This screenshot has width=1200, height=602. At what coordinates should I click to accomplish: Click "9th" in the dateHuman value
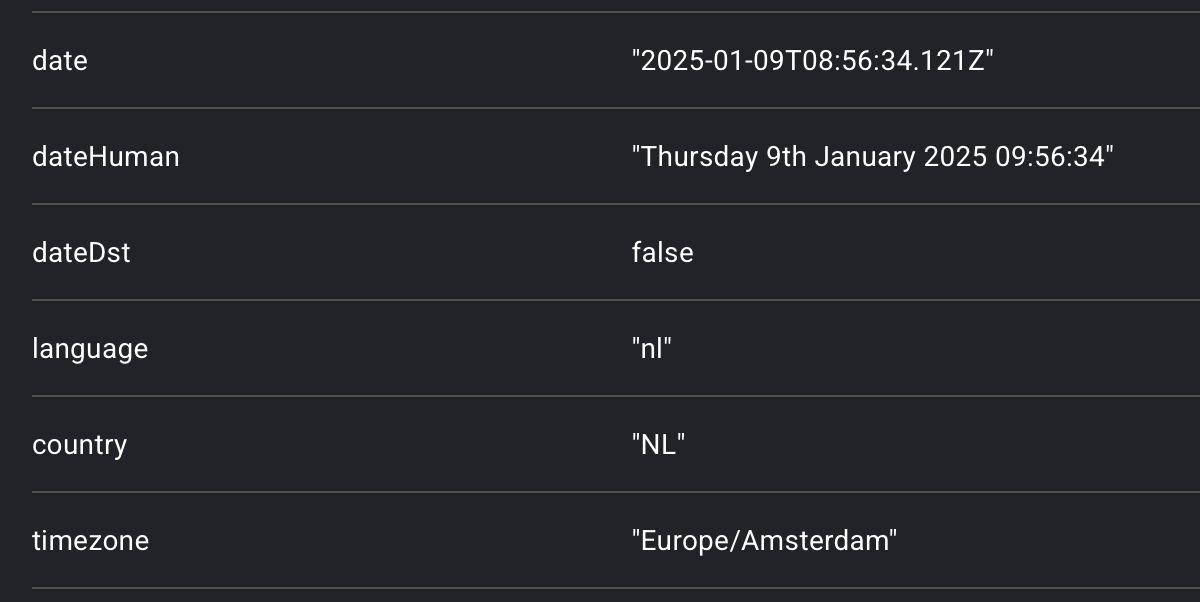(x=786, y=157)
